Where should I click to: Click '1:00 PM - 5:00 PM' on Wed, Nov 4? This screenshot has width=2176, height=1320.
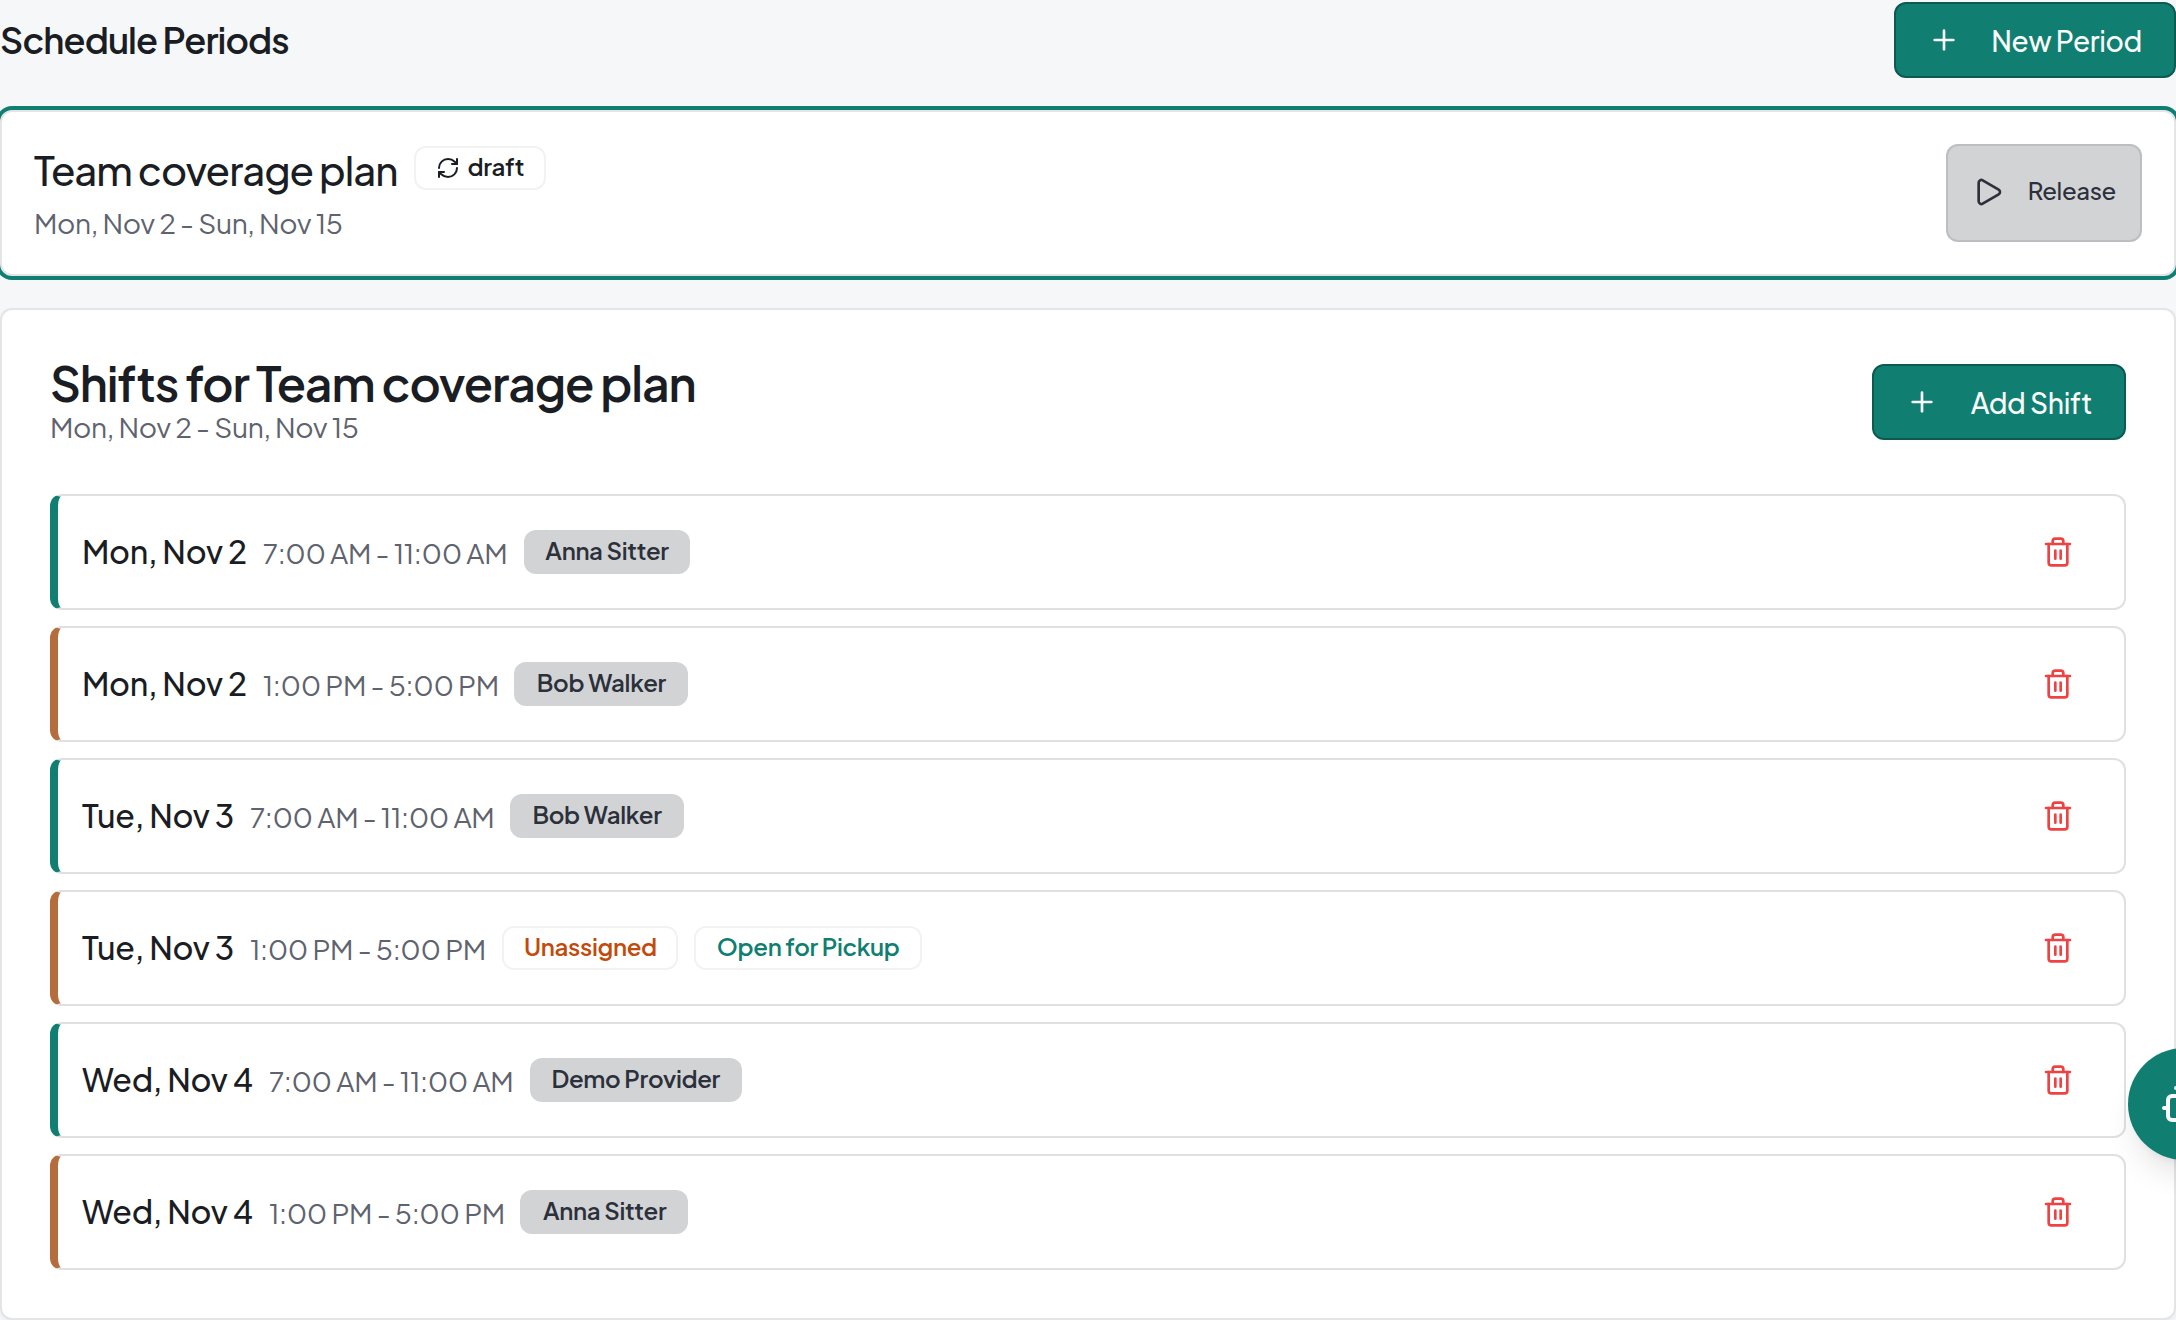pyautogui.click(x=386, y=1214)
